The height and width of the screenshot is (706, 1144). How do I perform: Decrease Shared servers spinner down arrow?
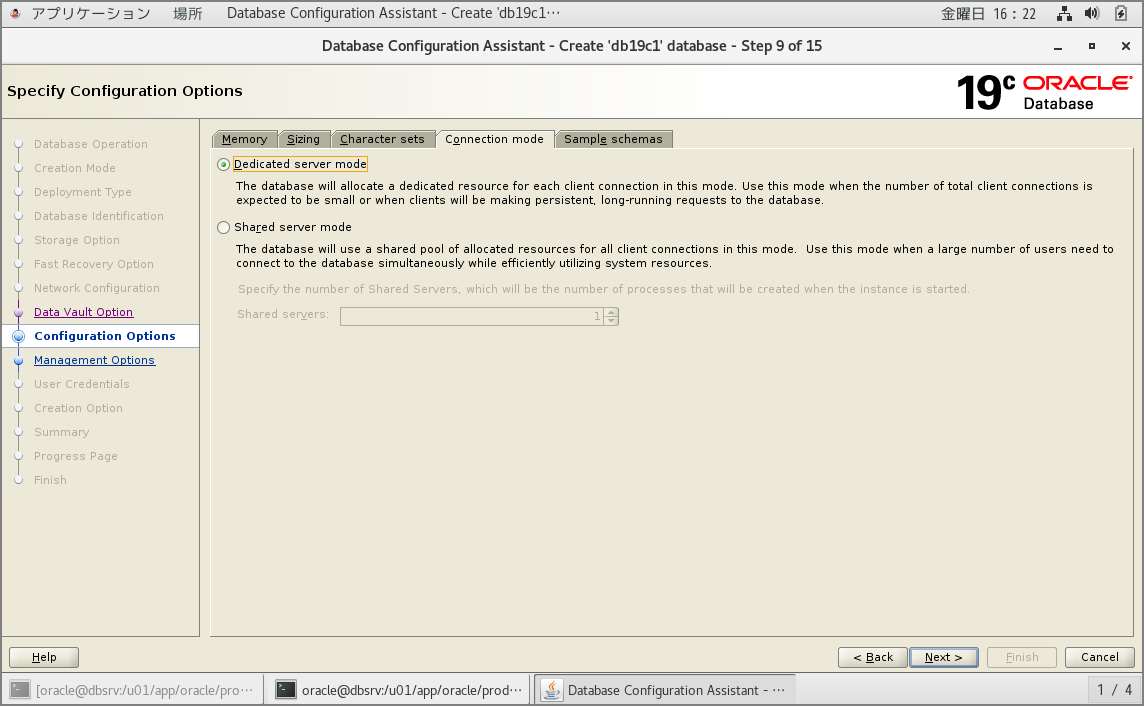pos(611,320)
